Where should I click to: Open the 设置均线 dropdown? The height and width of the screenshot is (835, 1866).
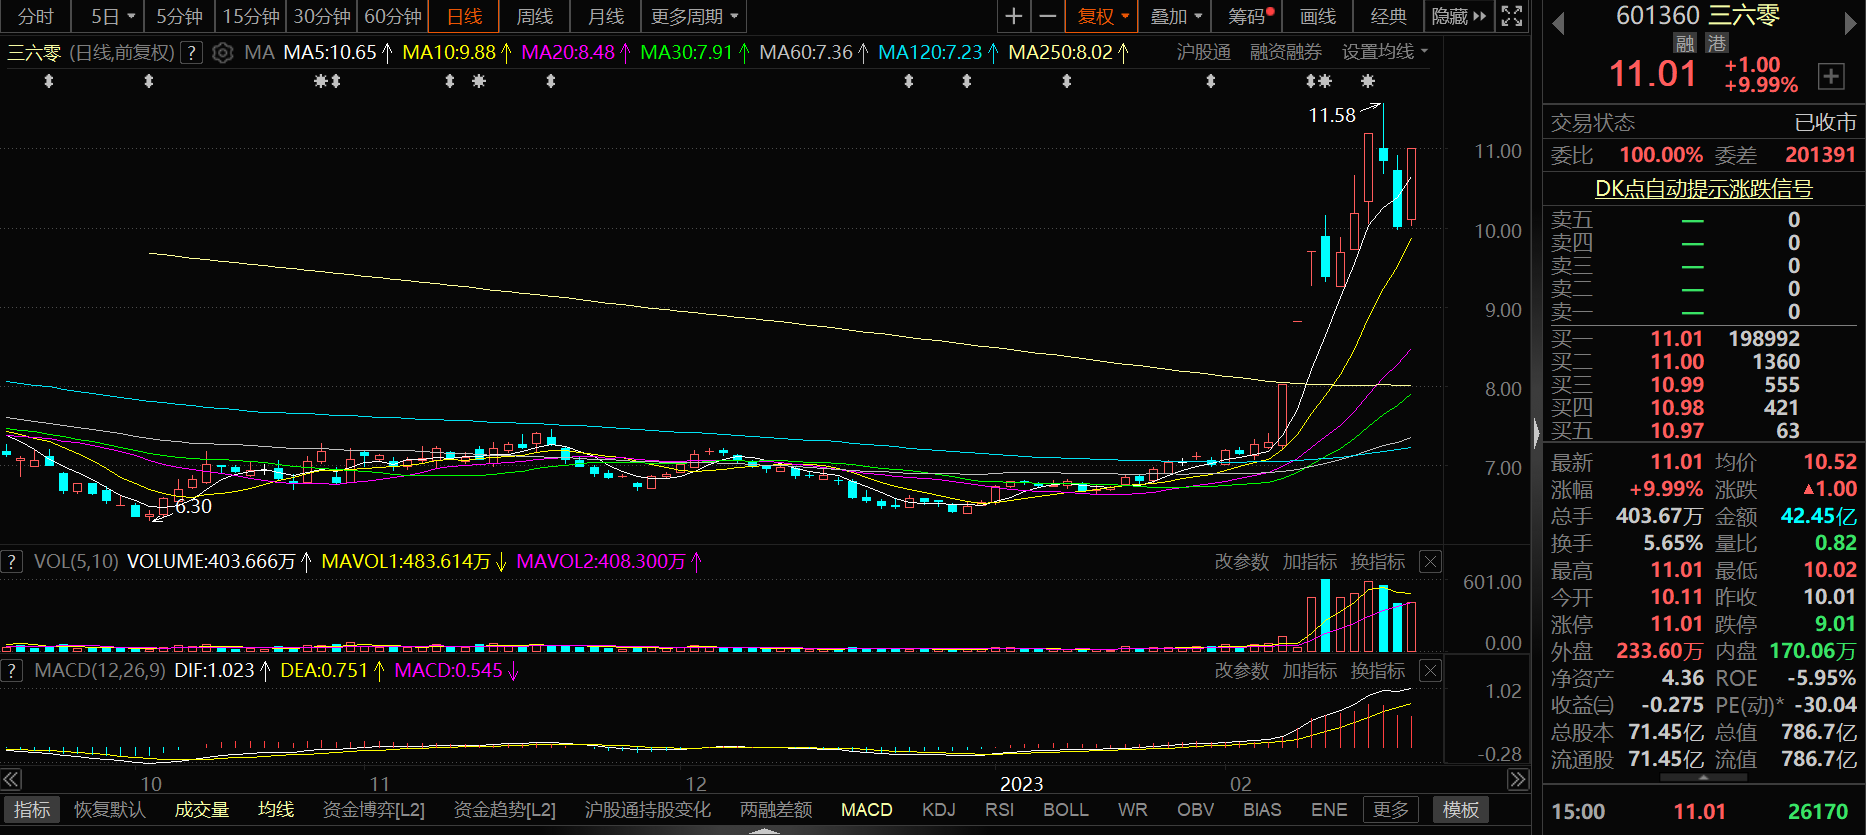click(x=1384, y=52)
